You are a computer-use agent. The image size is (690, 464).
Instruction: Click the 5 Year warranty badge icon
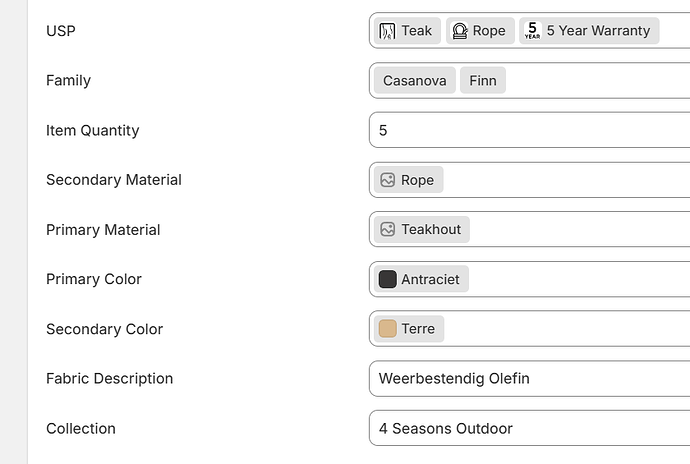532,31
